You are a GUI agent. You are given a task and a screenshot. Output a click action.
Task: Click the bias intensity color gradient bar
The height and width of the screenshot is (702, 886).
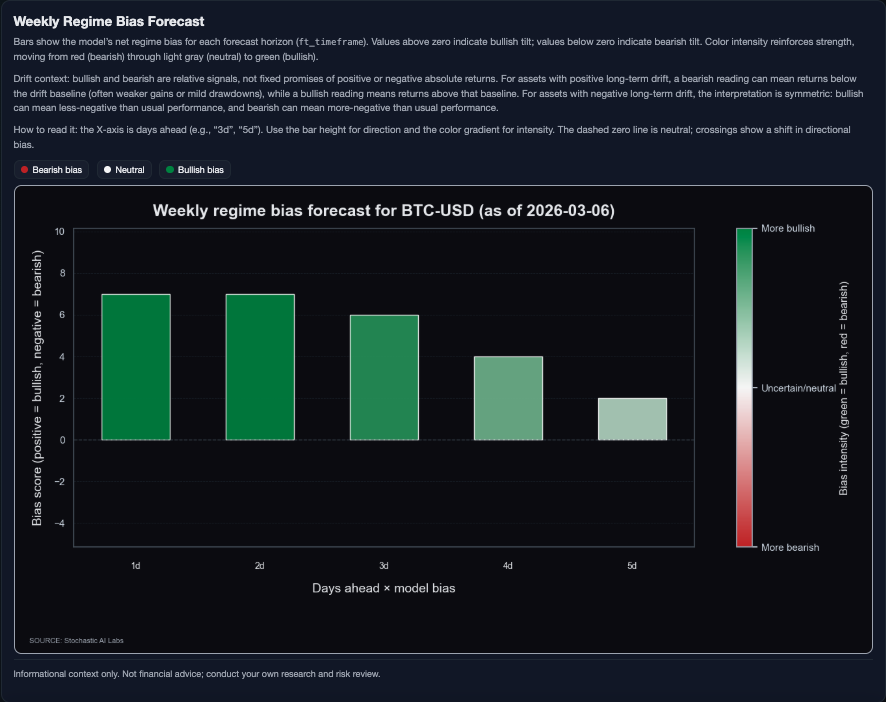click(744, 388)
